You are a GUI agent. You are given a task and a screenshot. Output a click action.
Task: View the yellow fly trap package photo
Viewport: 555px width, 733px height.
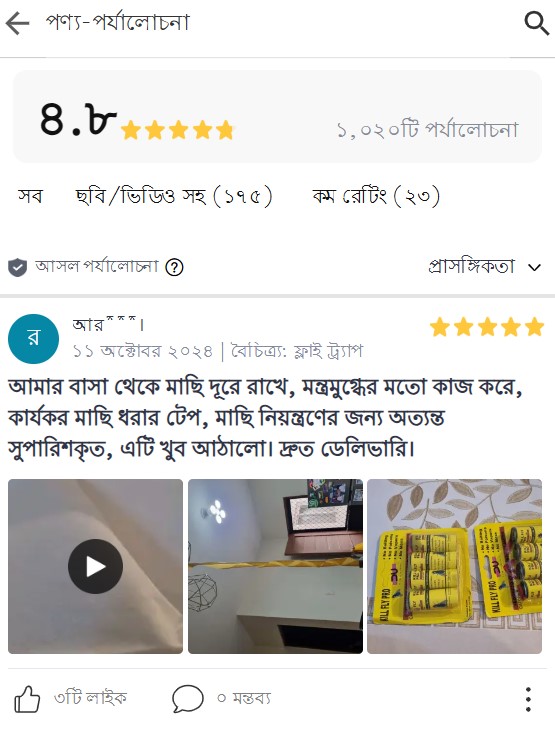[454, 567]
